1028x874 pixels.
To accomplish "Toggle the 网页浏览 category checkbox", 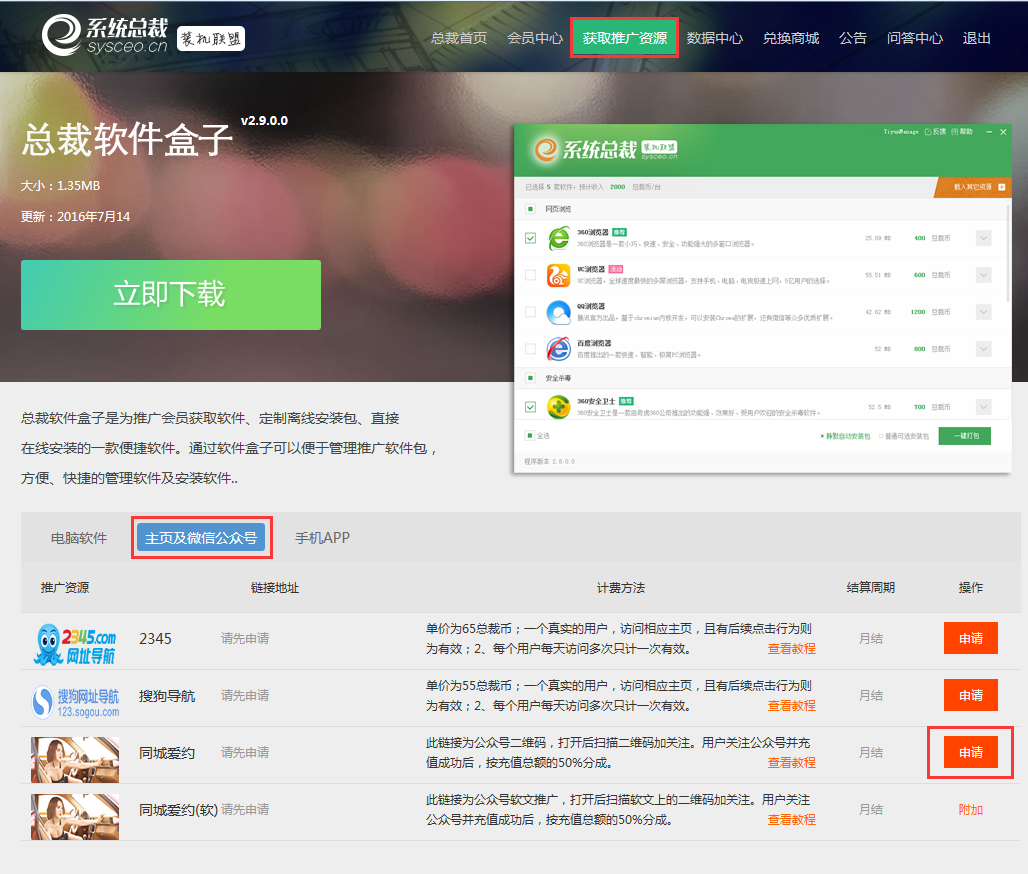I will coord(530,209).
